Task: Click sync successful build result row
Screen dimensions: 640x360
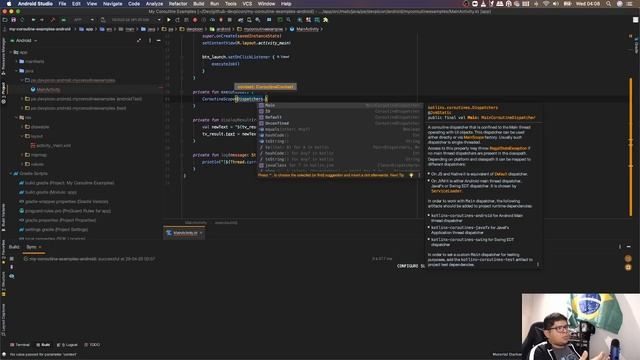Action: pos(89,259)
